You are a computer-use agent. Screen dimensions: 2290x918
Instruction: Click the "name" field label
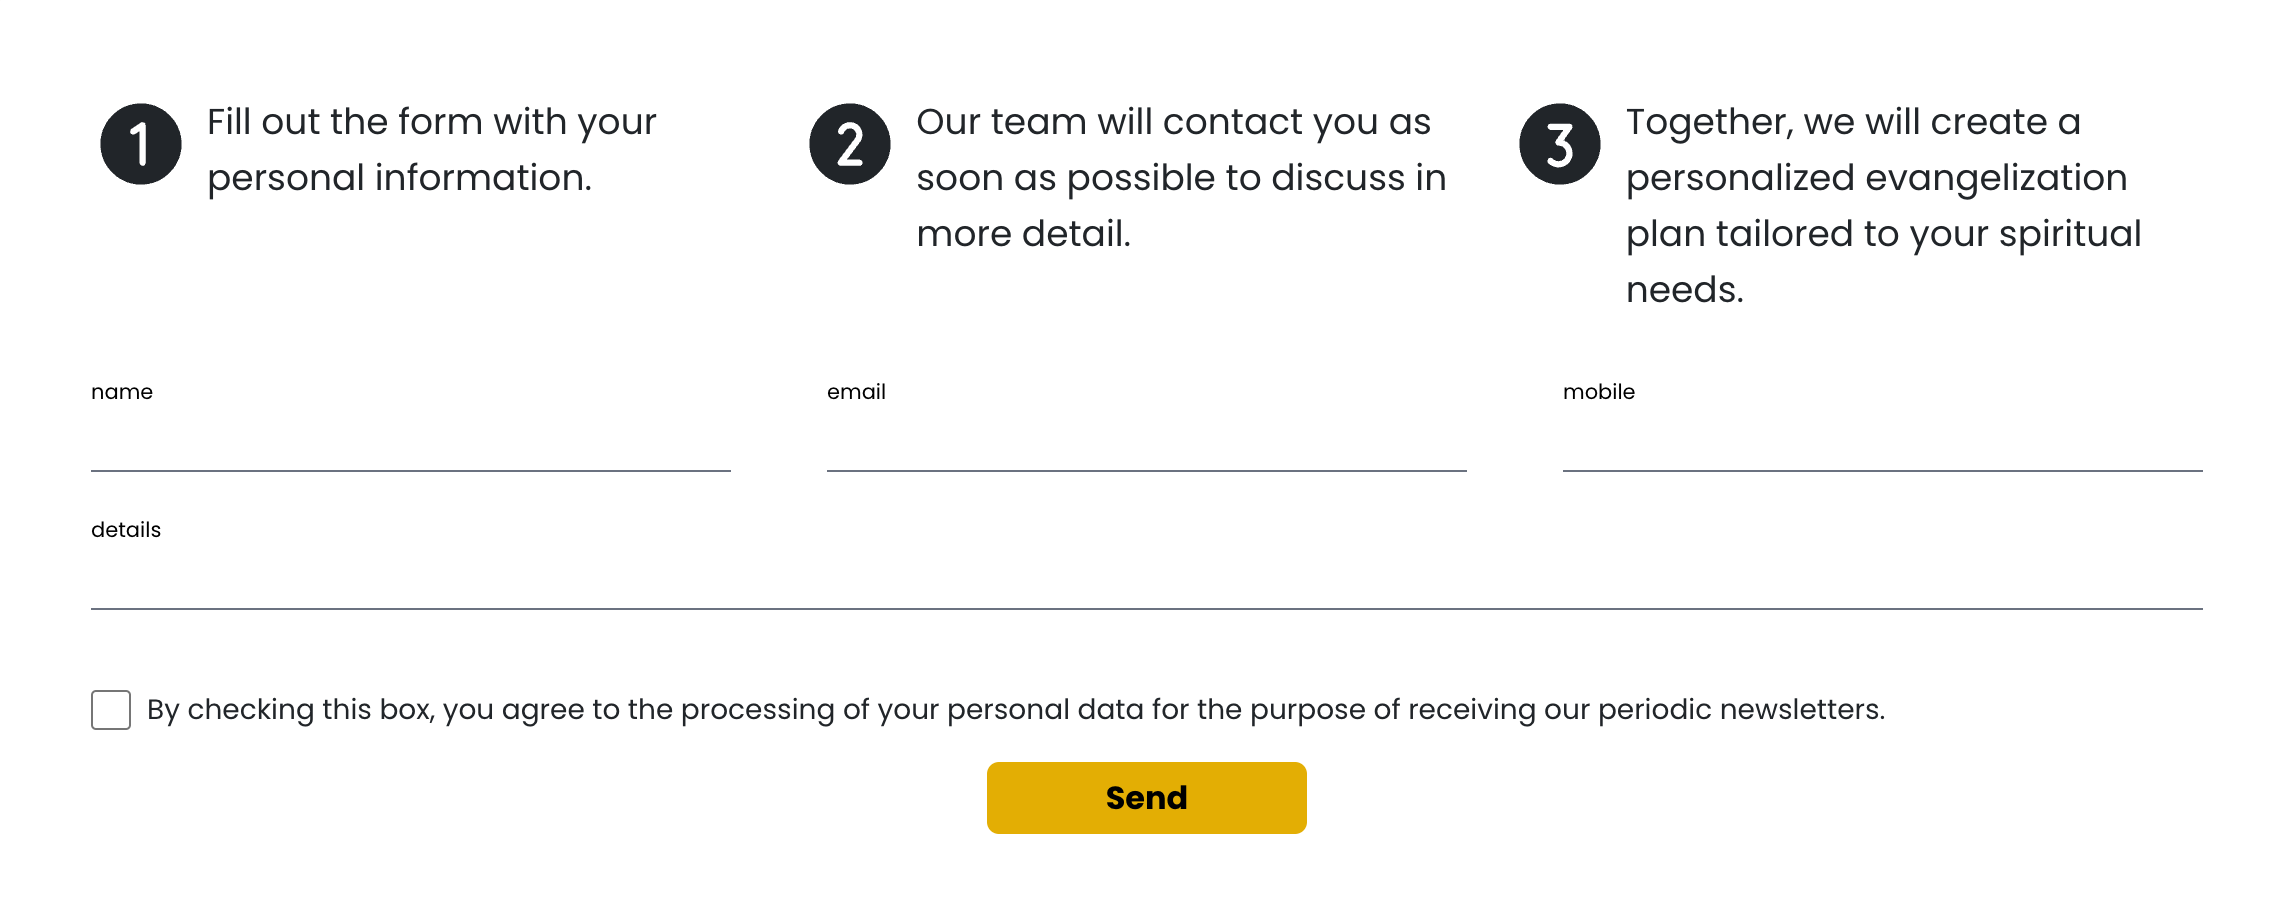122,392
